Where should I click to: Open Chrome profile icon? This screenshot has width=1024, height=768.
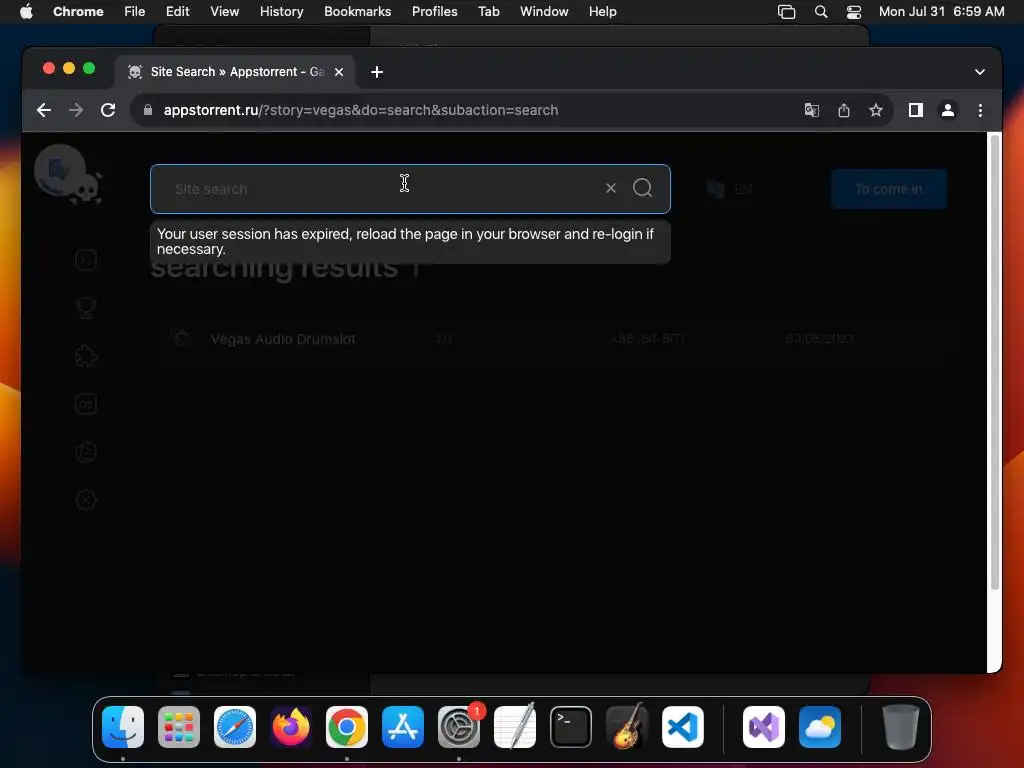(x=948, y=110)
